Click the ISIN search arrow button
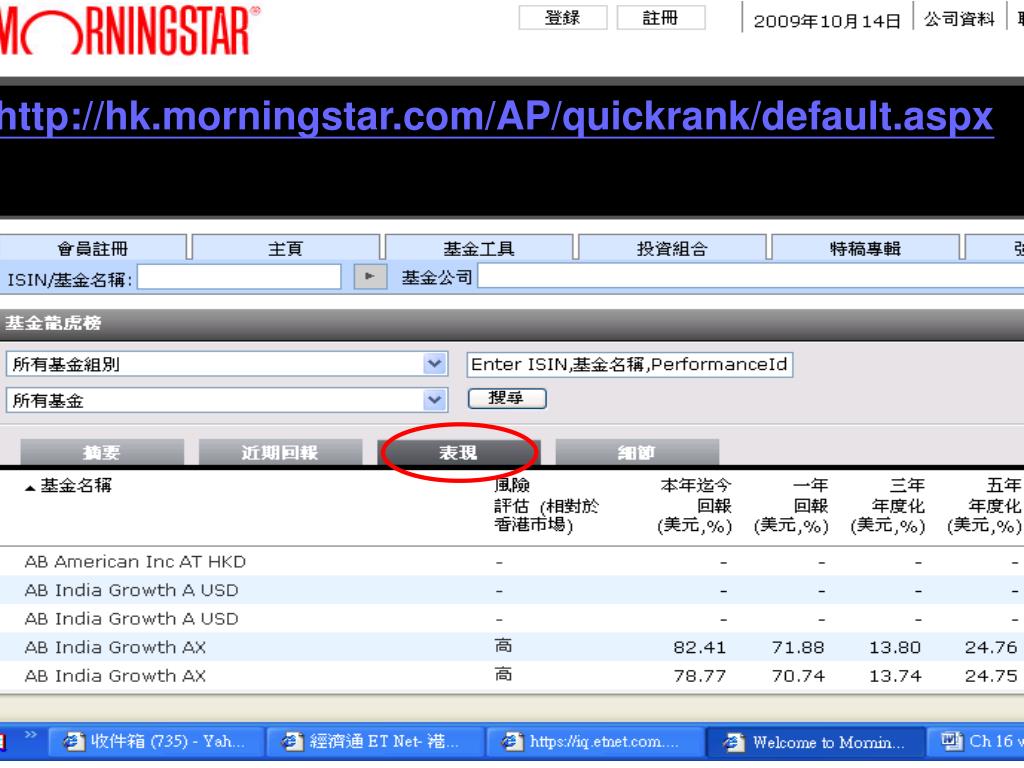The width and height of the screenshot is (1024, 768). coord(370,276)
